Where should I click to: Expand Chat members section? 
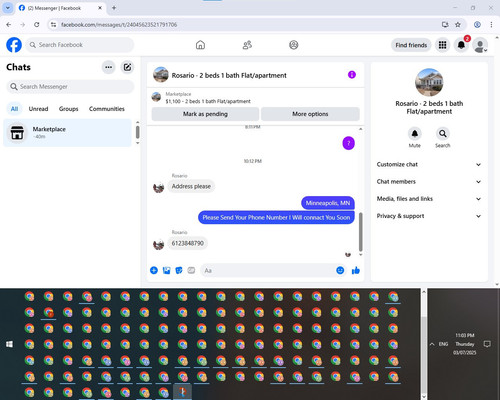[x=429, y=182]
